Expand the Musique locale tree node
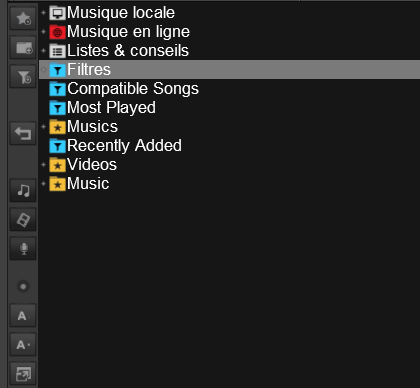The width and height of the screenshot is (420, 388). (43, 13)
